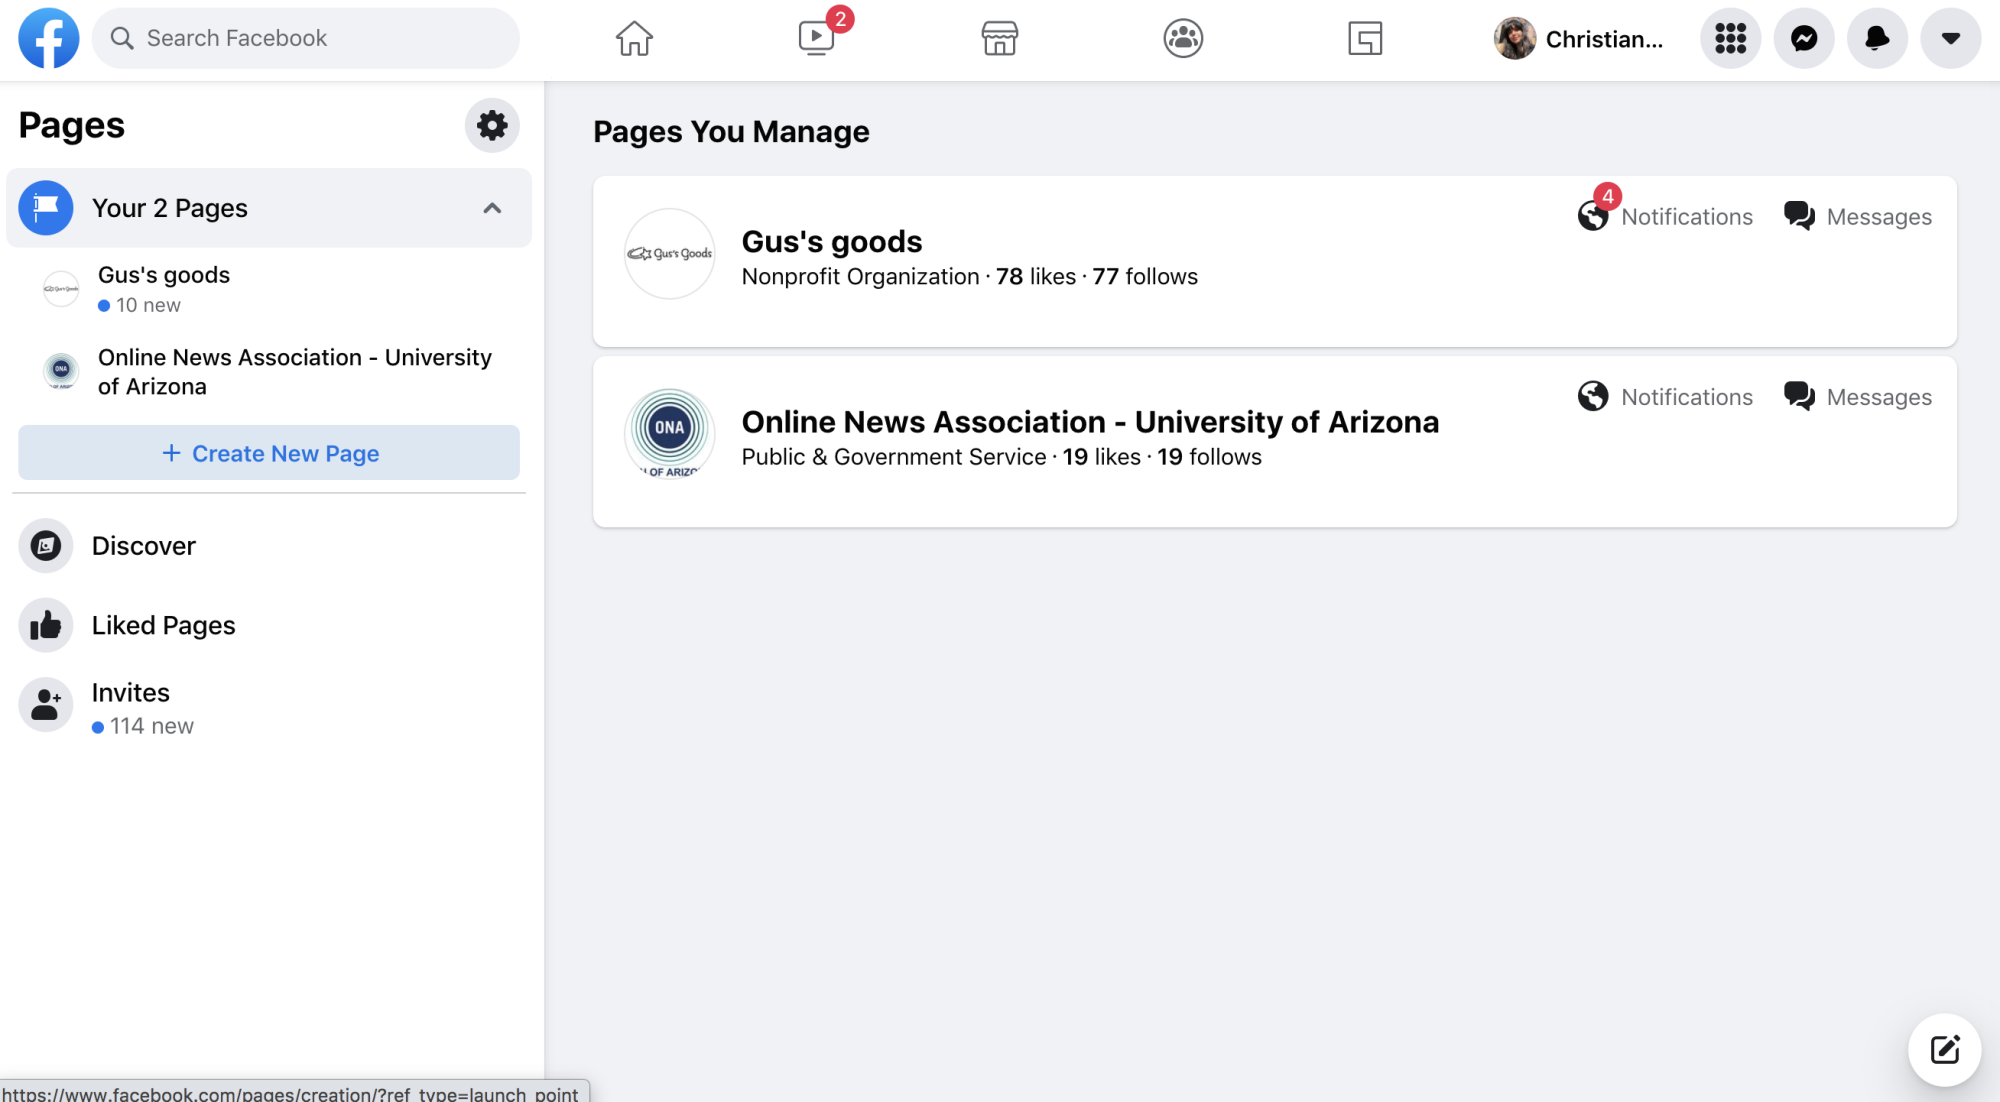Open Christian's profile
The height and width of the screenshot is (1102, 2000).
click(x=1580, y=38)
